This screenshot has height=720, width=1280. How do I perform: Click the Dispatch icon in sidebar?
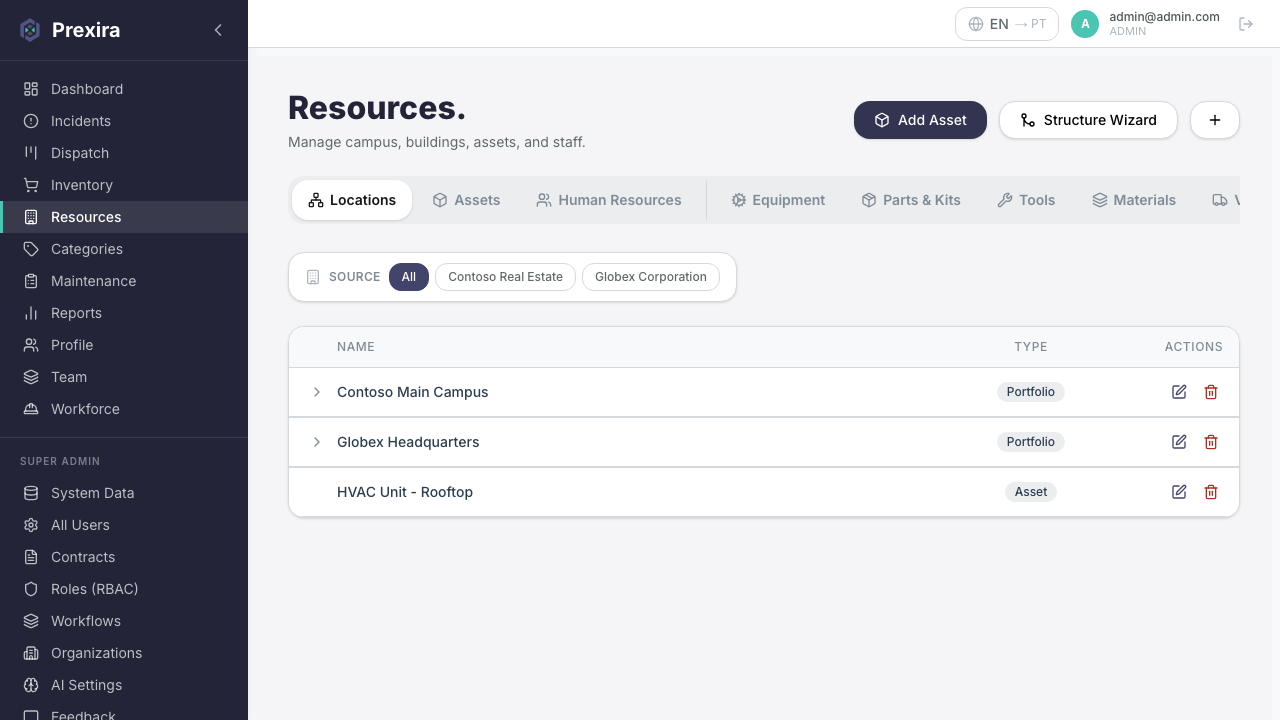coord(31,153)
